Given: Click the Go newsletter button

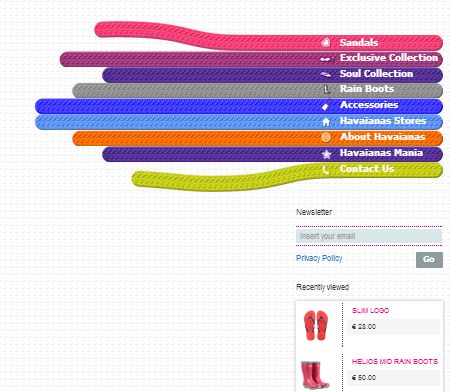Looking at the screenshot, I should click(429, 260).
